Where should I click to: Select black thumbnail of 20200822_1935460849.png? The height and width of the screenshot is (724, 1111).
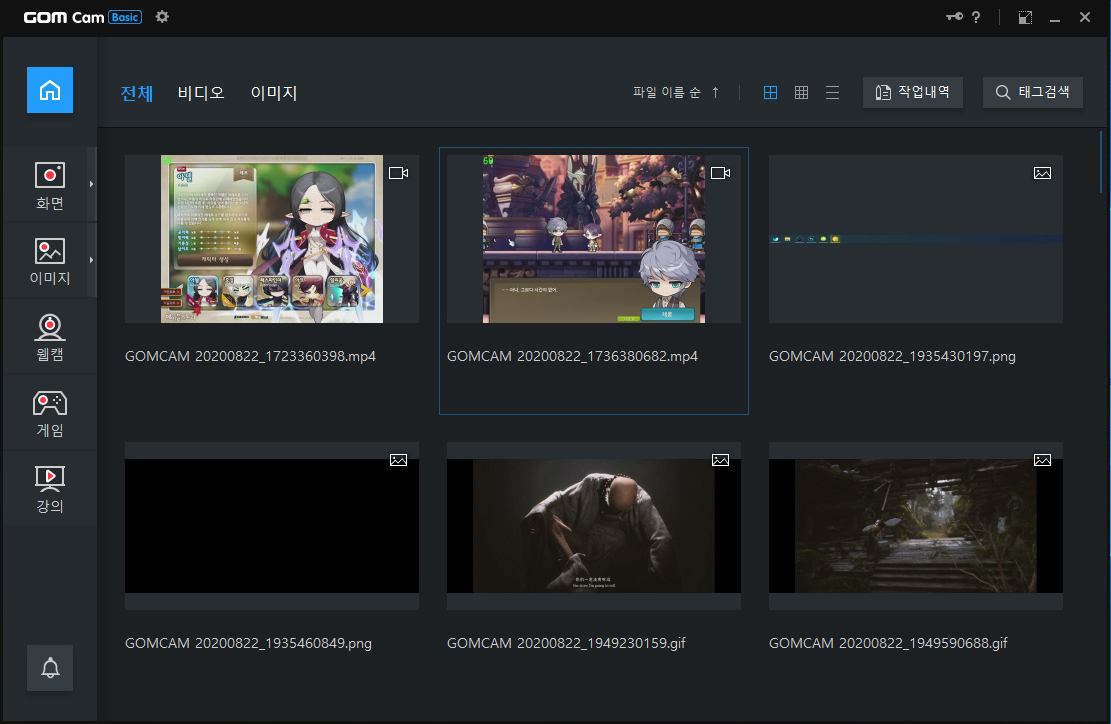(x=271, y=526)
